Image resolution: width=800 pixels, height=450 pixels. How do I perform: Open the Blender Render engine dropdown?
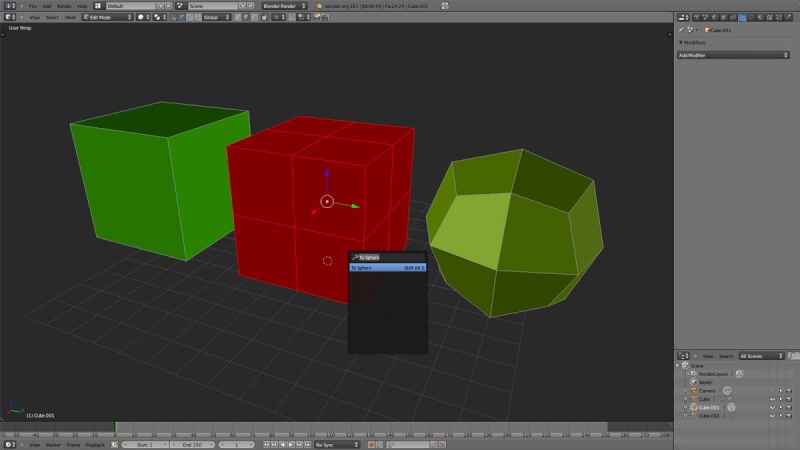click(285, 6)
